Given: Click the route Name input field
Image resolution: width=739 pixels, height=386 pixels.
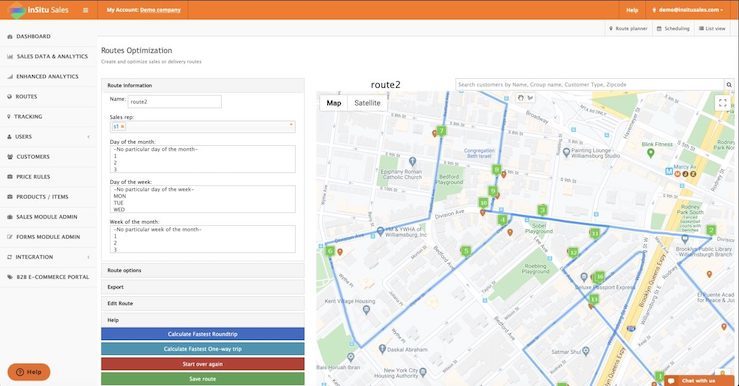Looking at the screenshot, I should (x=174, y=101).
